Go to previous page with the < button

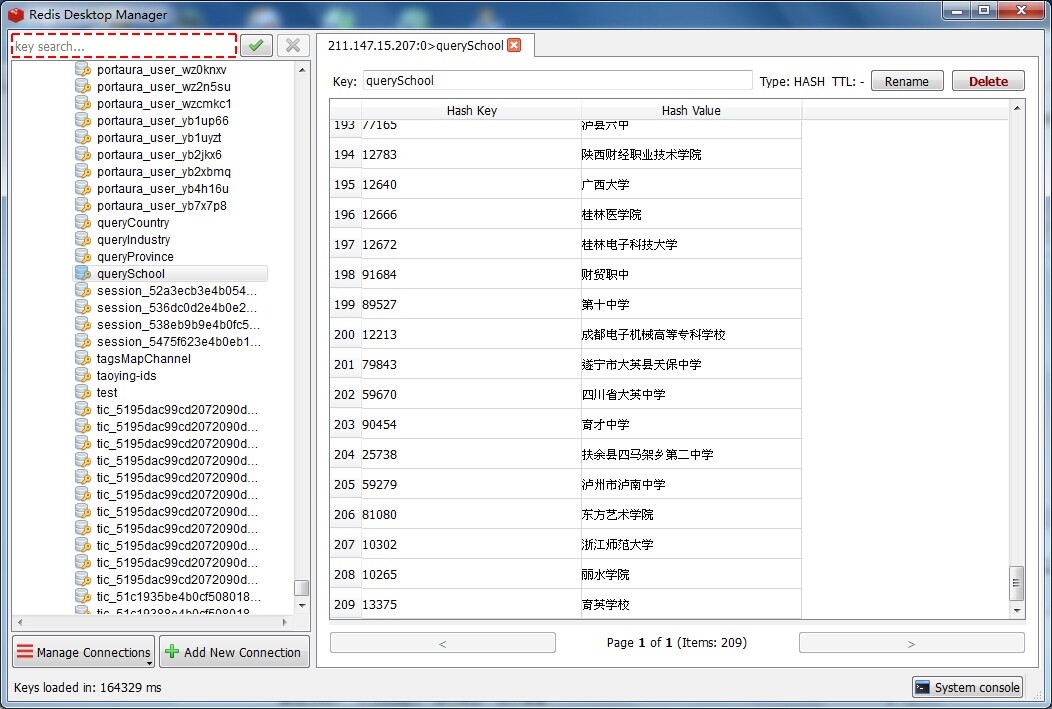[442, 643]
